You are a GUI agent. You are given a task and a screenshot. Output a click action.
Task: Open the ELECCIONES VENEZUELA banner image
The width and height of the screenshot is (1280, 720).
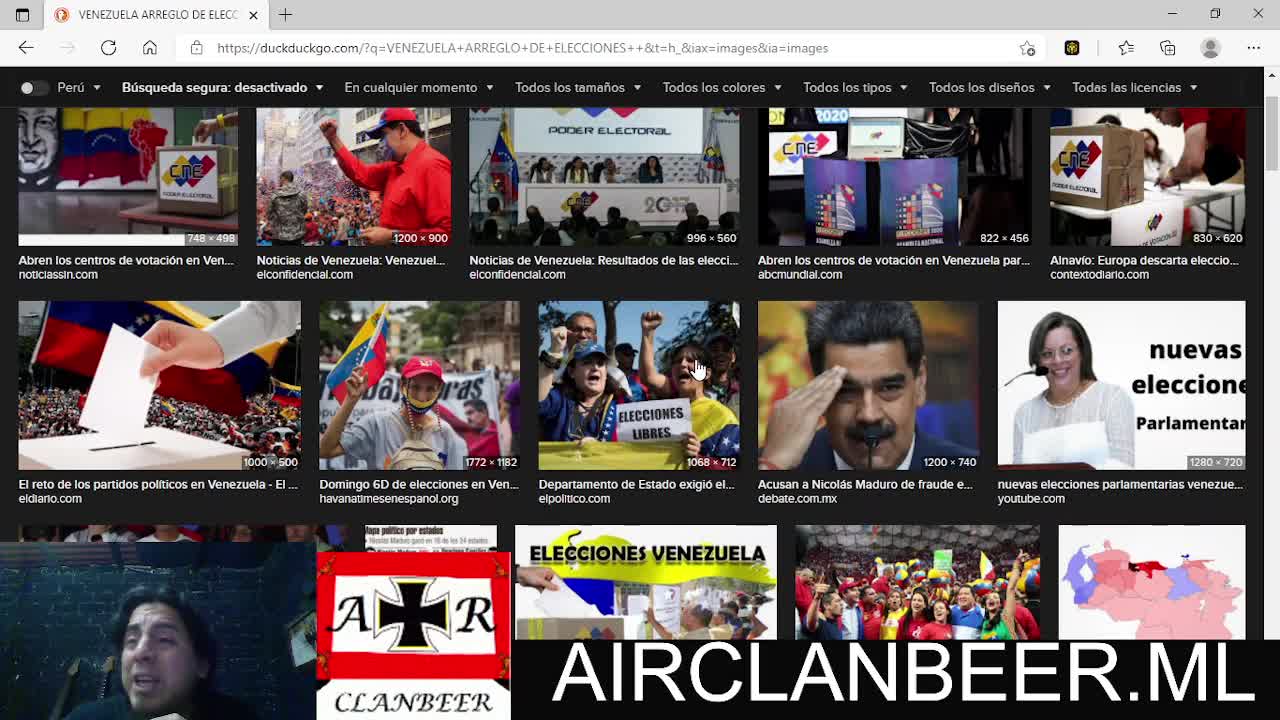point(645,580)
